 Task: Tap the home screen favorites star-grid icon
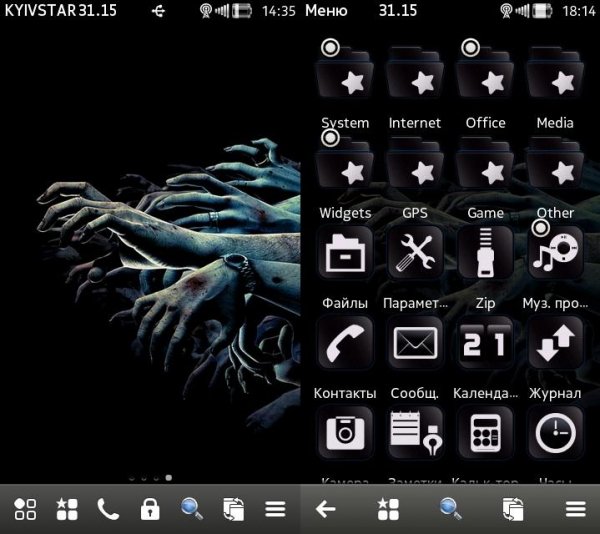[x=67, y=509]
